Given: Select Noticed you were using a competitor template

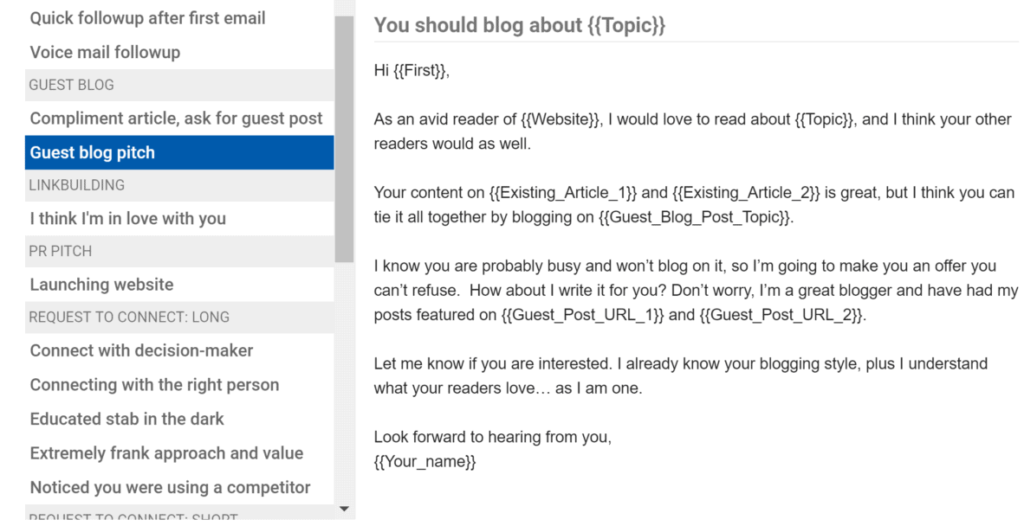Looking at the screenshot, I should (x=180, y=487).
